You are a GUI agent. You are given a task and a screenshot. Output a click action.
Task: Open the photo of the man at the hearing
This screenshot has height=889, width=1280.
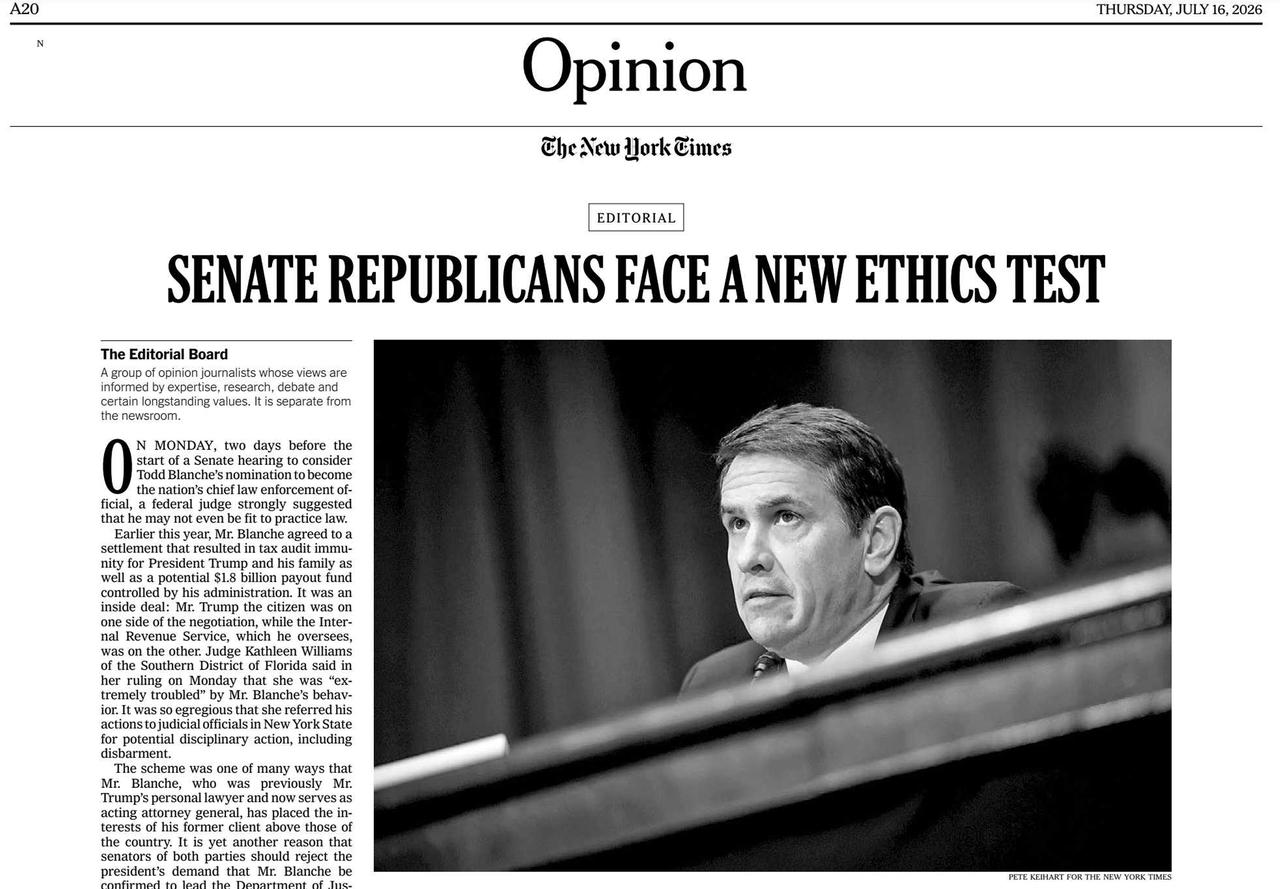click(x=772, y=605)
